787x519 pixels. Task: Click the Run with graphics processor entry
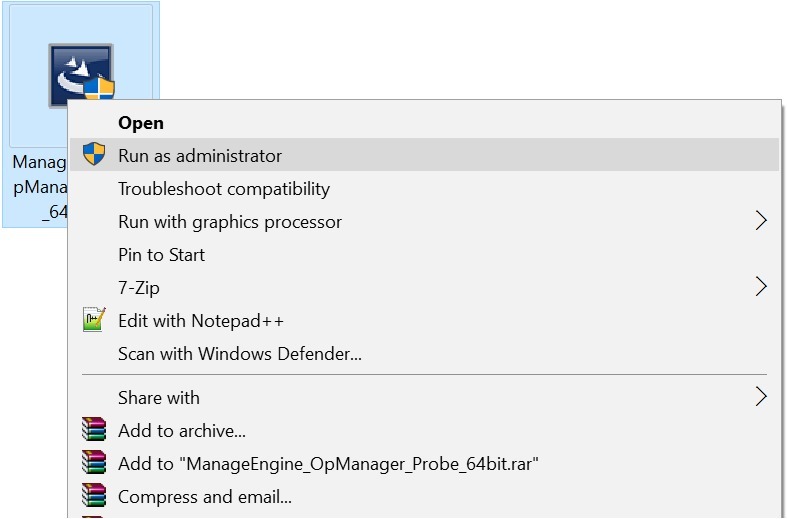(x=230, y=222)
